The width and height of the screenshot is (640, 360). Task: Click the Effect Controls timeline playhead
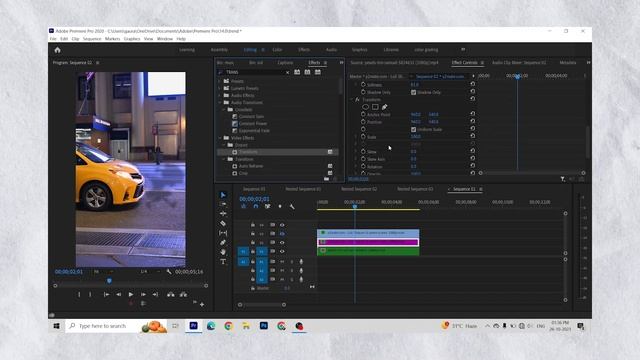tap(518, 76)
